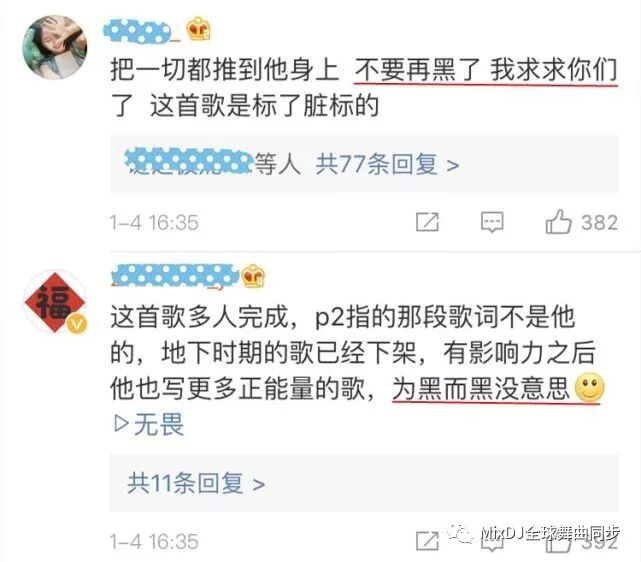Reply to first comment with speech-bubble icon
This screenshot has width=641, height=562.
(492, 222)
